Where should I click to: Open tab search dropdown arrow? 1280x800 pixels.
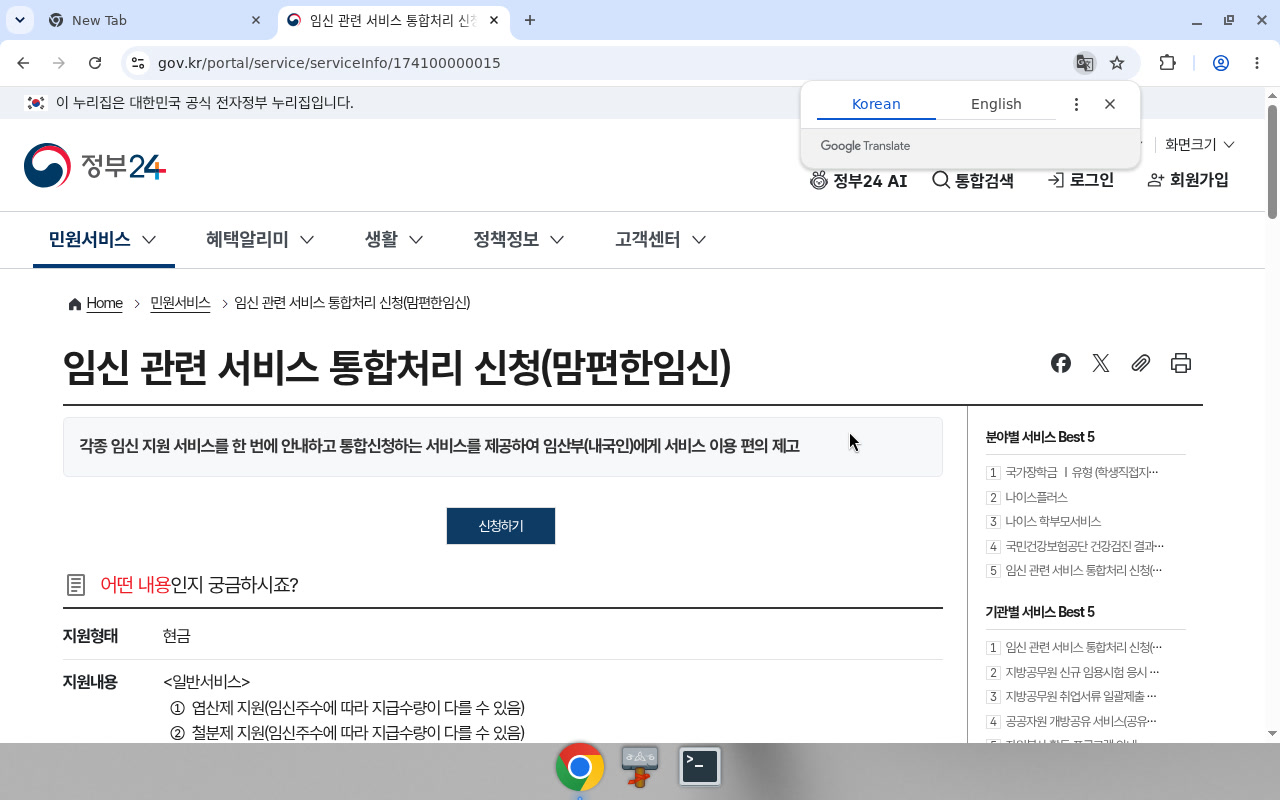tap(19, 20)
